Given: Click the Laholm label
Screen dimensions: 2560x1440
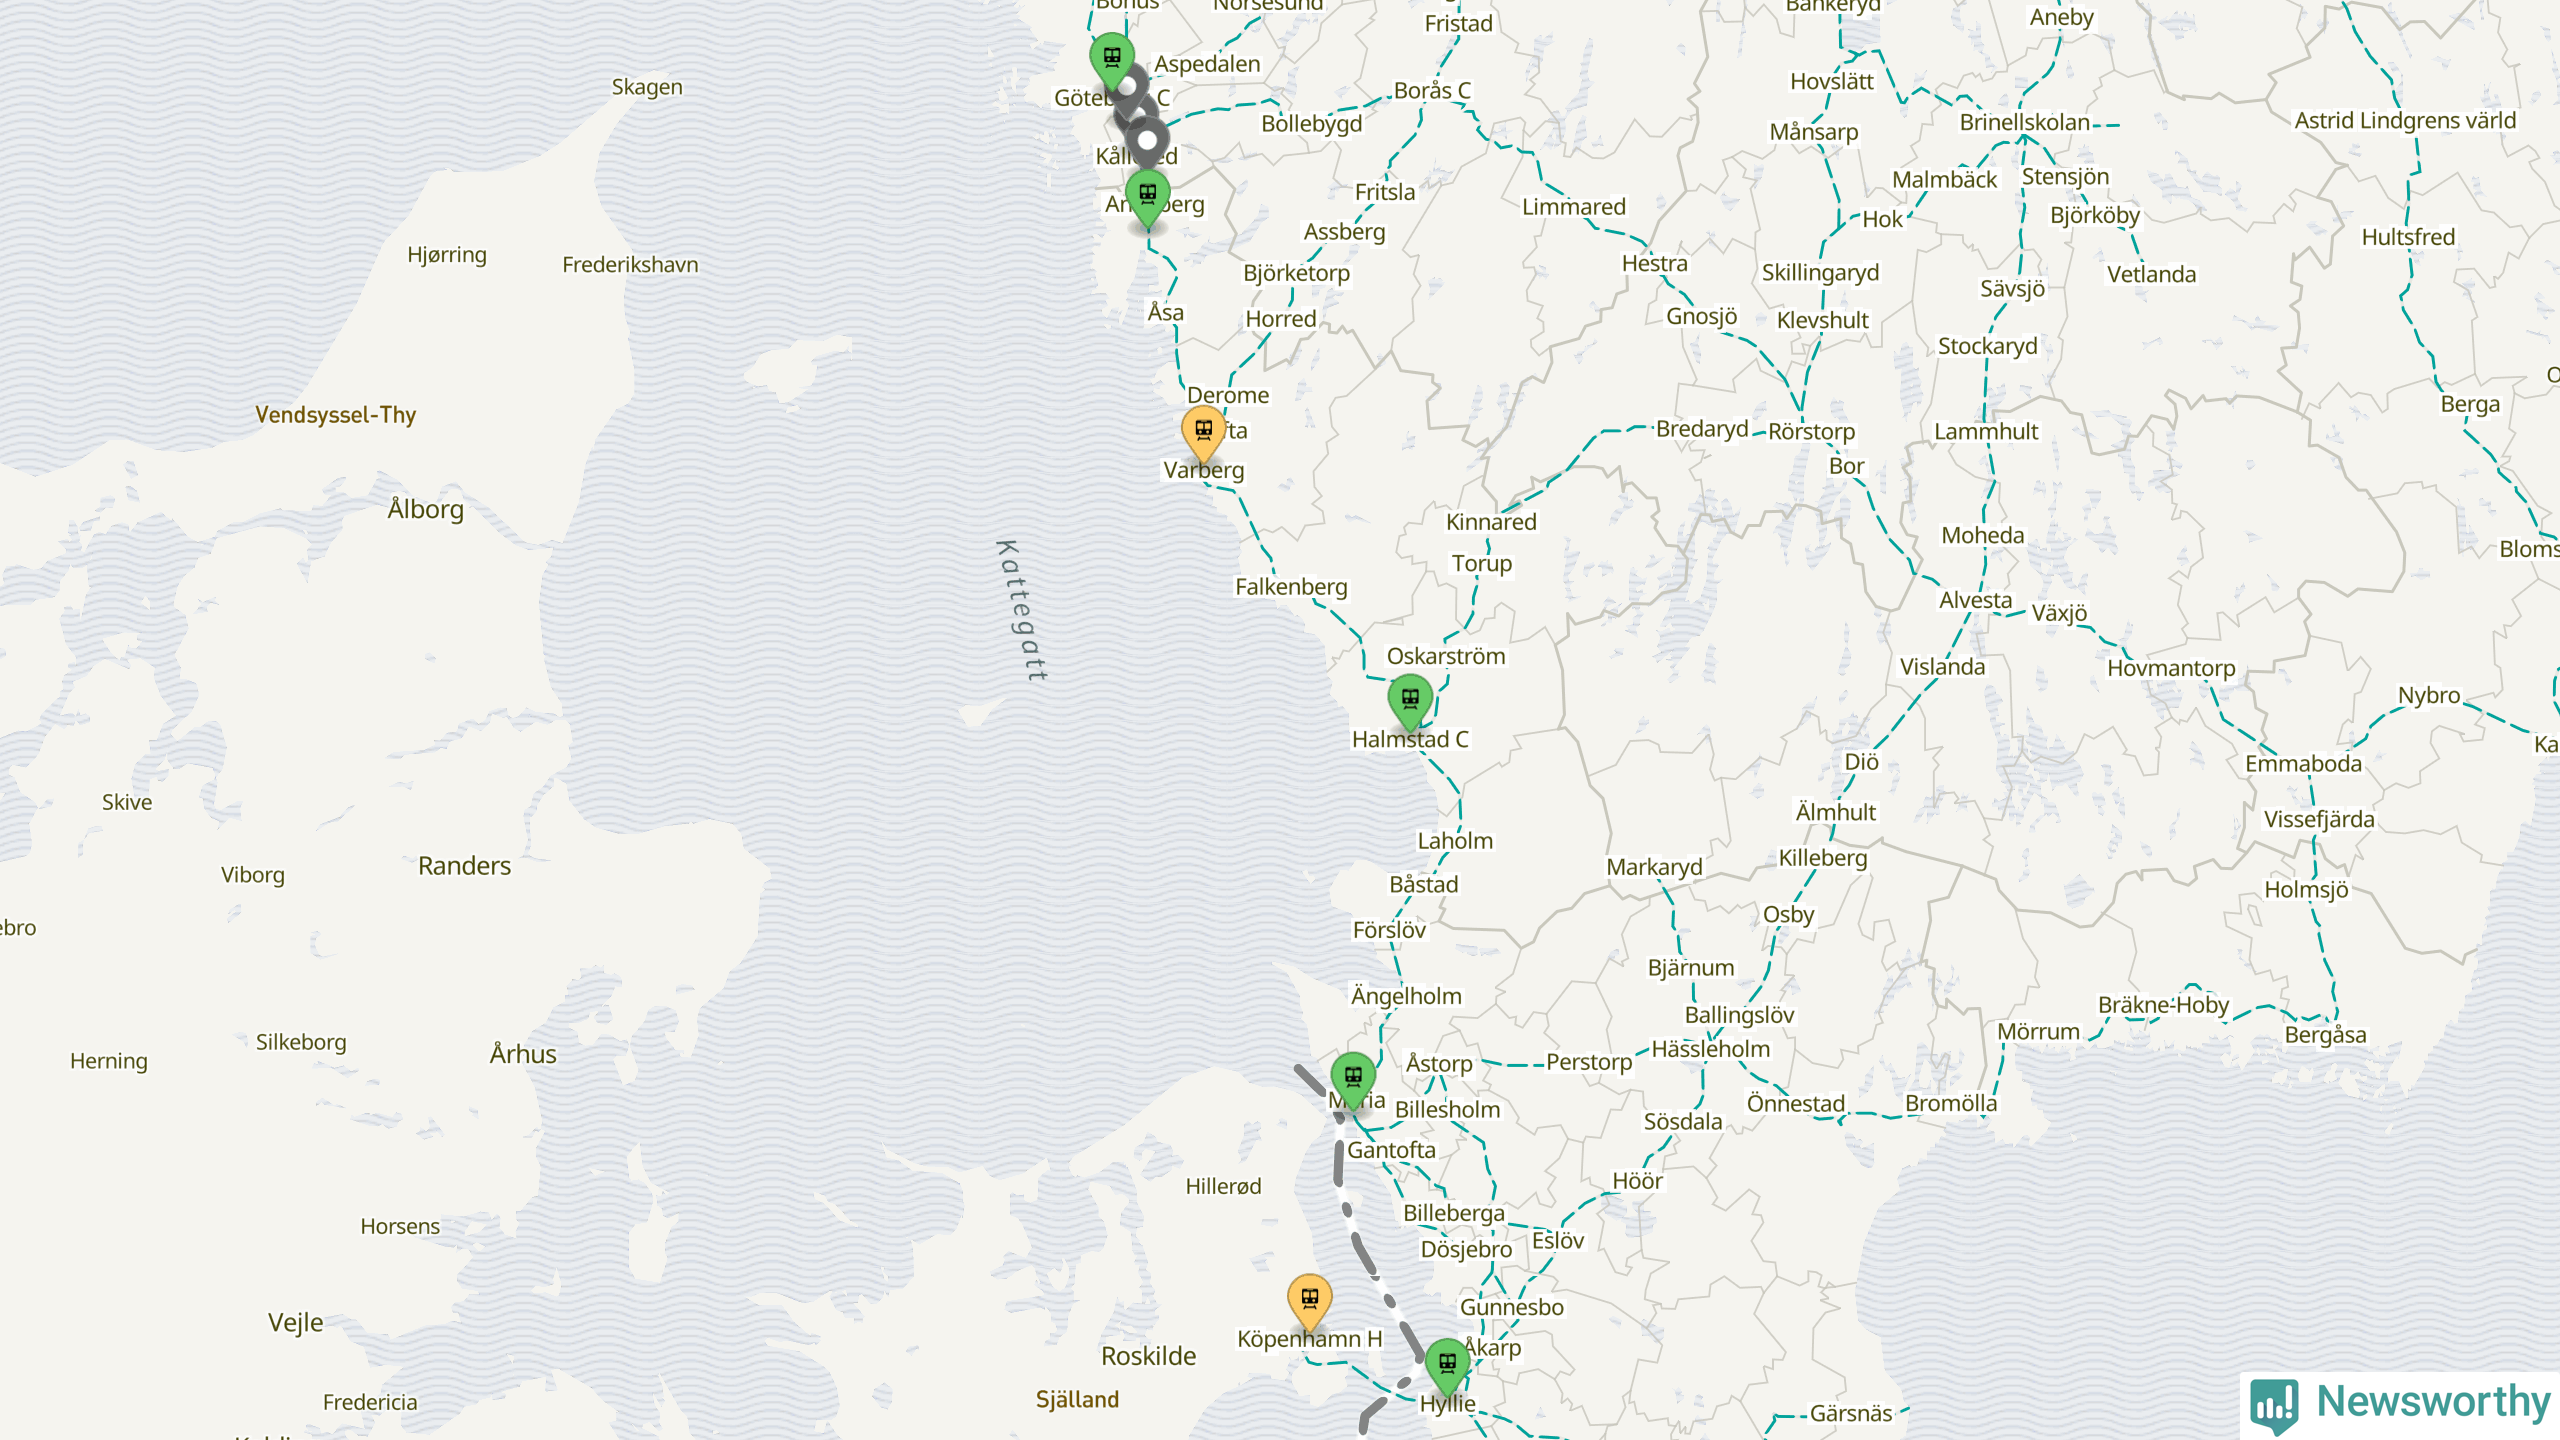Looking at the screenshot, I should (x=1455, y=841).
